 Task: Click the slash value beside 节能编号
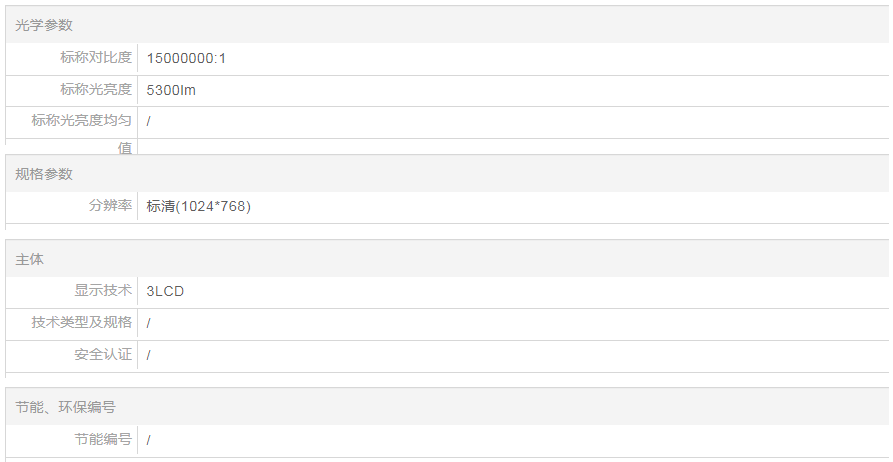coord(148,439)
